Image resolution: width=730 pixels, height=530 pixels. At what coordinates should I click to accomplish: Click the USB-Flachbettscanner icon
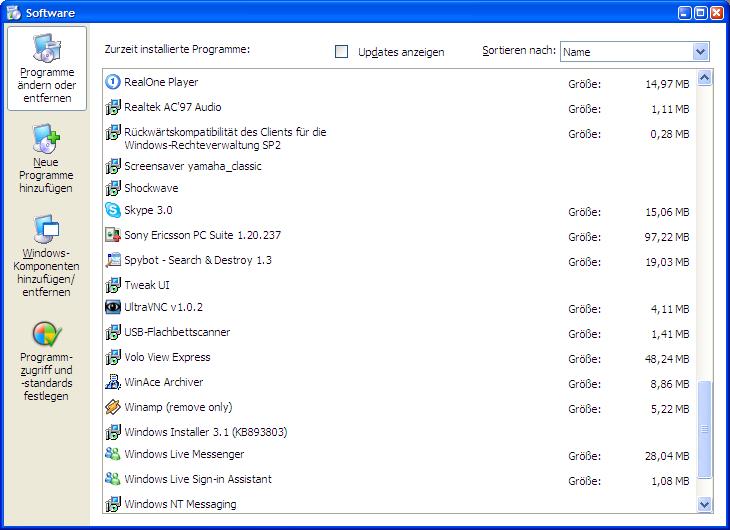click(113, 332)
